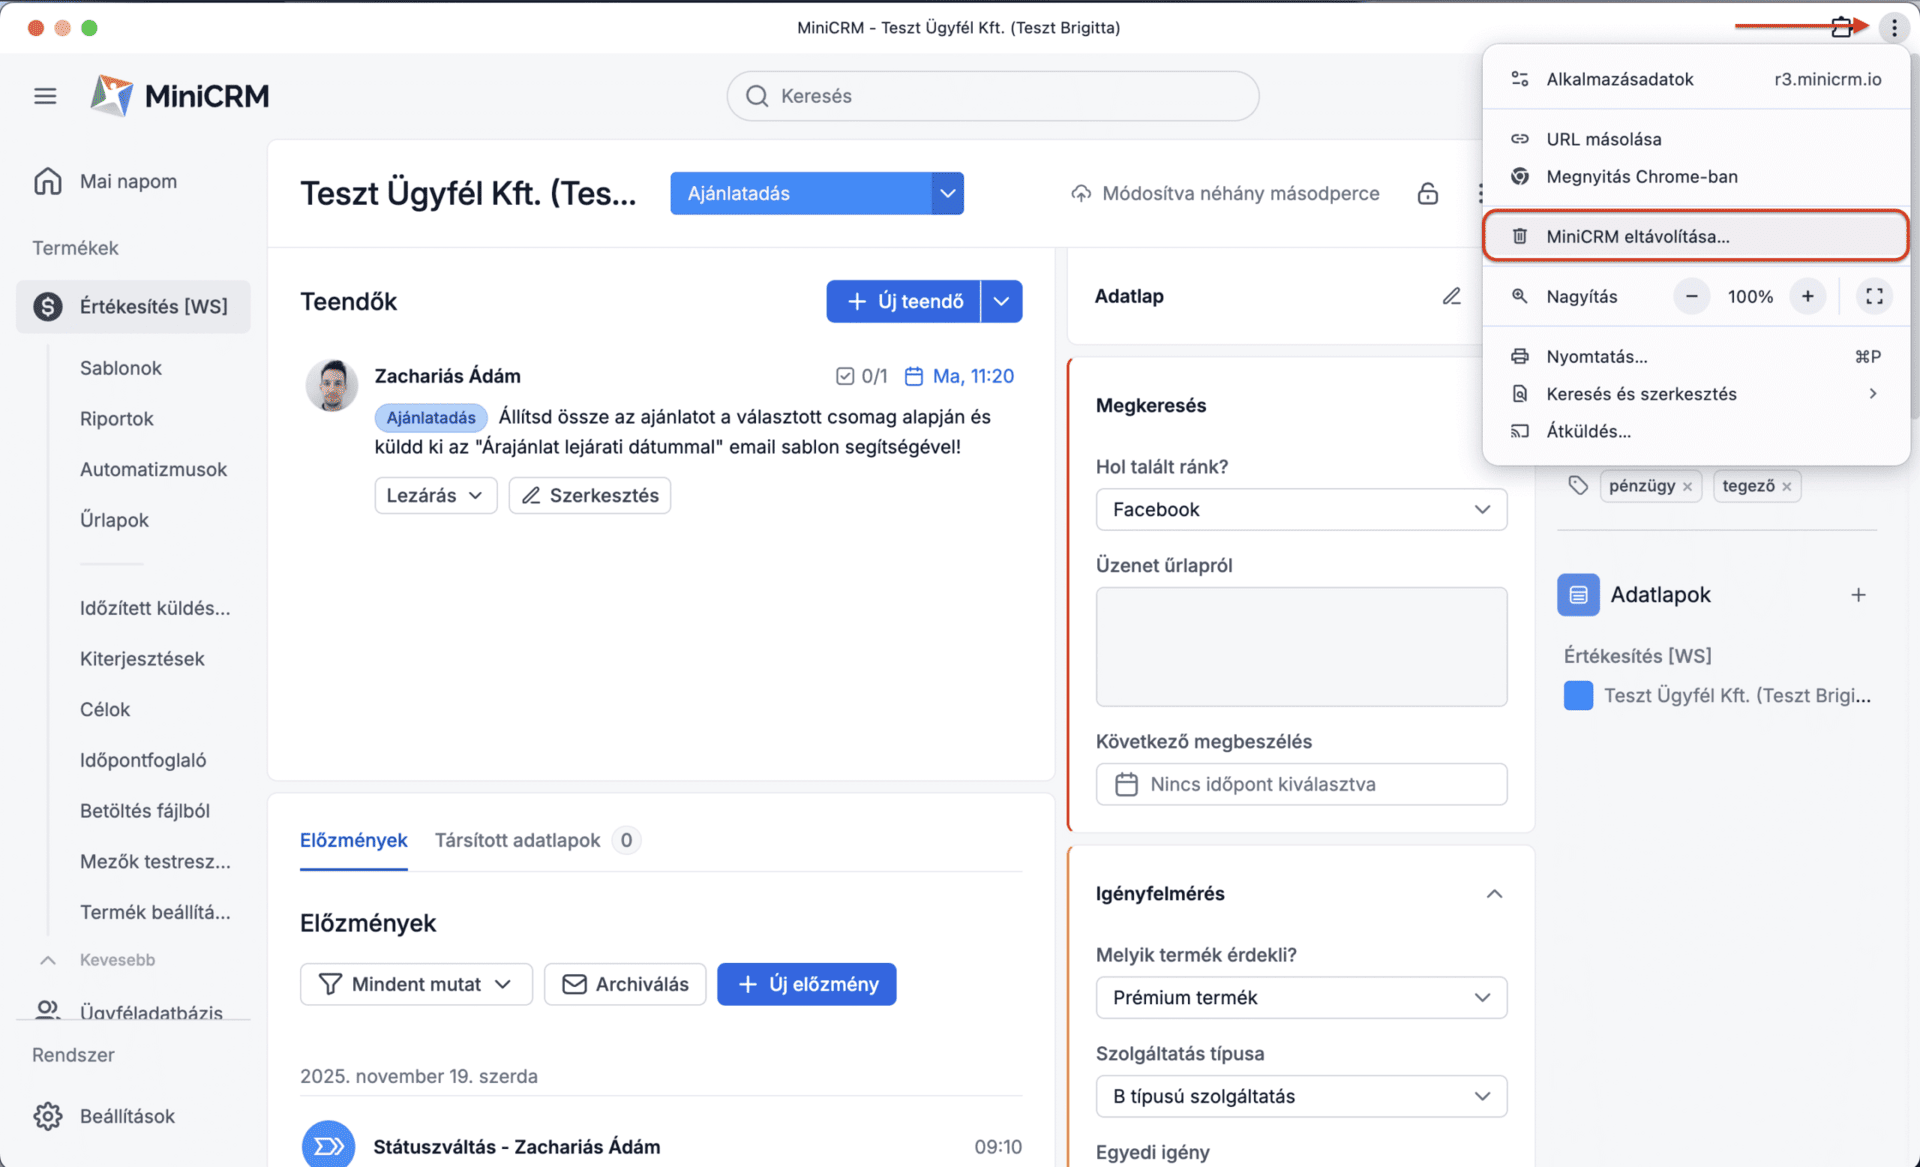Screen dimensions: 1920x1167
Task: Remove the pénzügy tag
Action: (x=1687, y=487)
